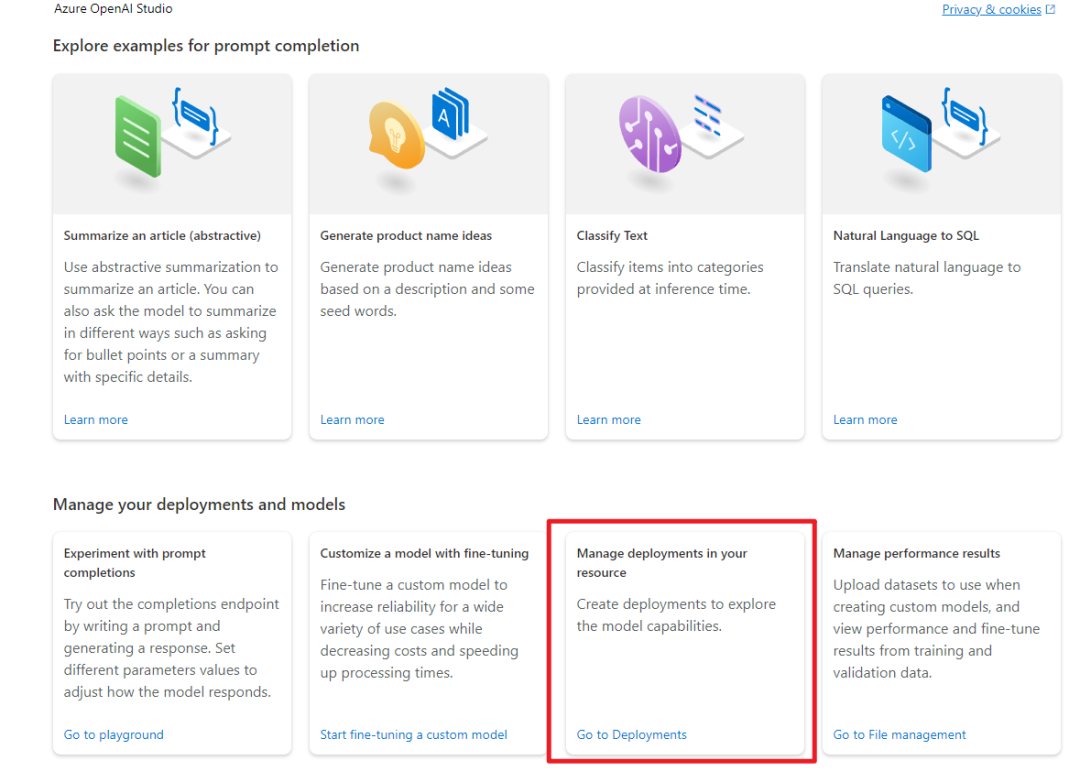This screenshot has width=1080, height=782.
Task: Start fine-tuning a custom model
Action: 413,734
